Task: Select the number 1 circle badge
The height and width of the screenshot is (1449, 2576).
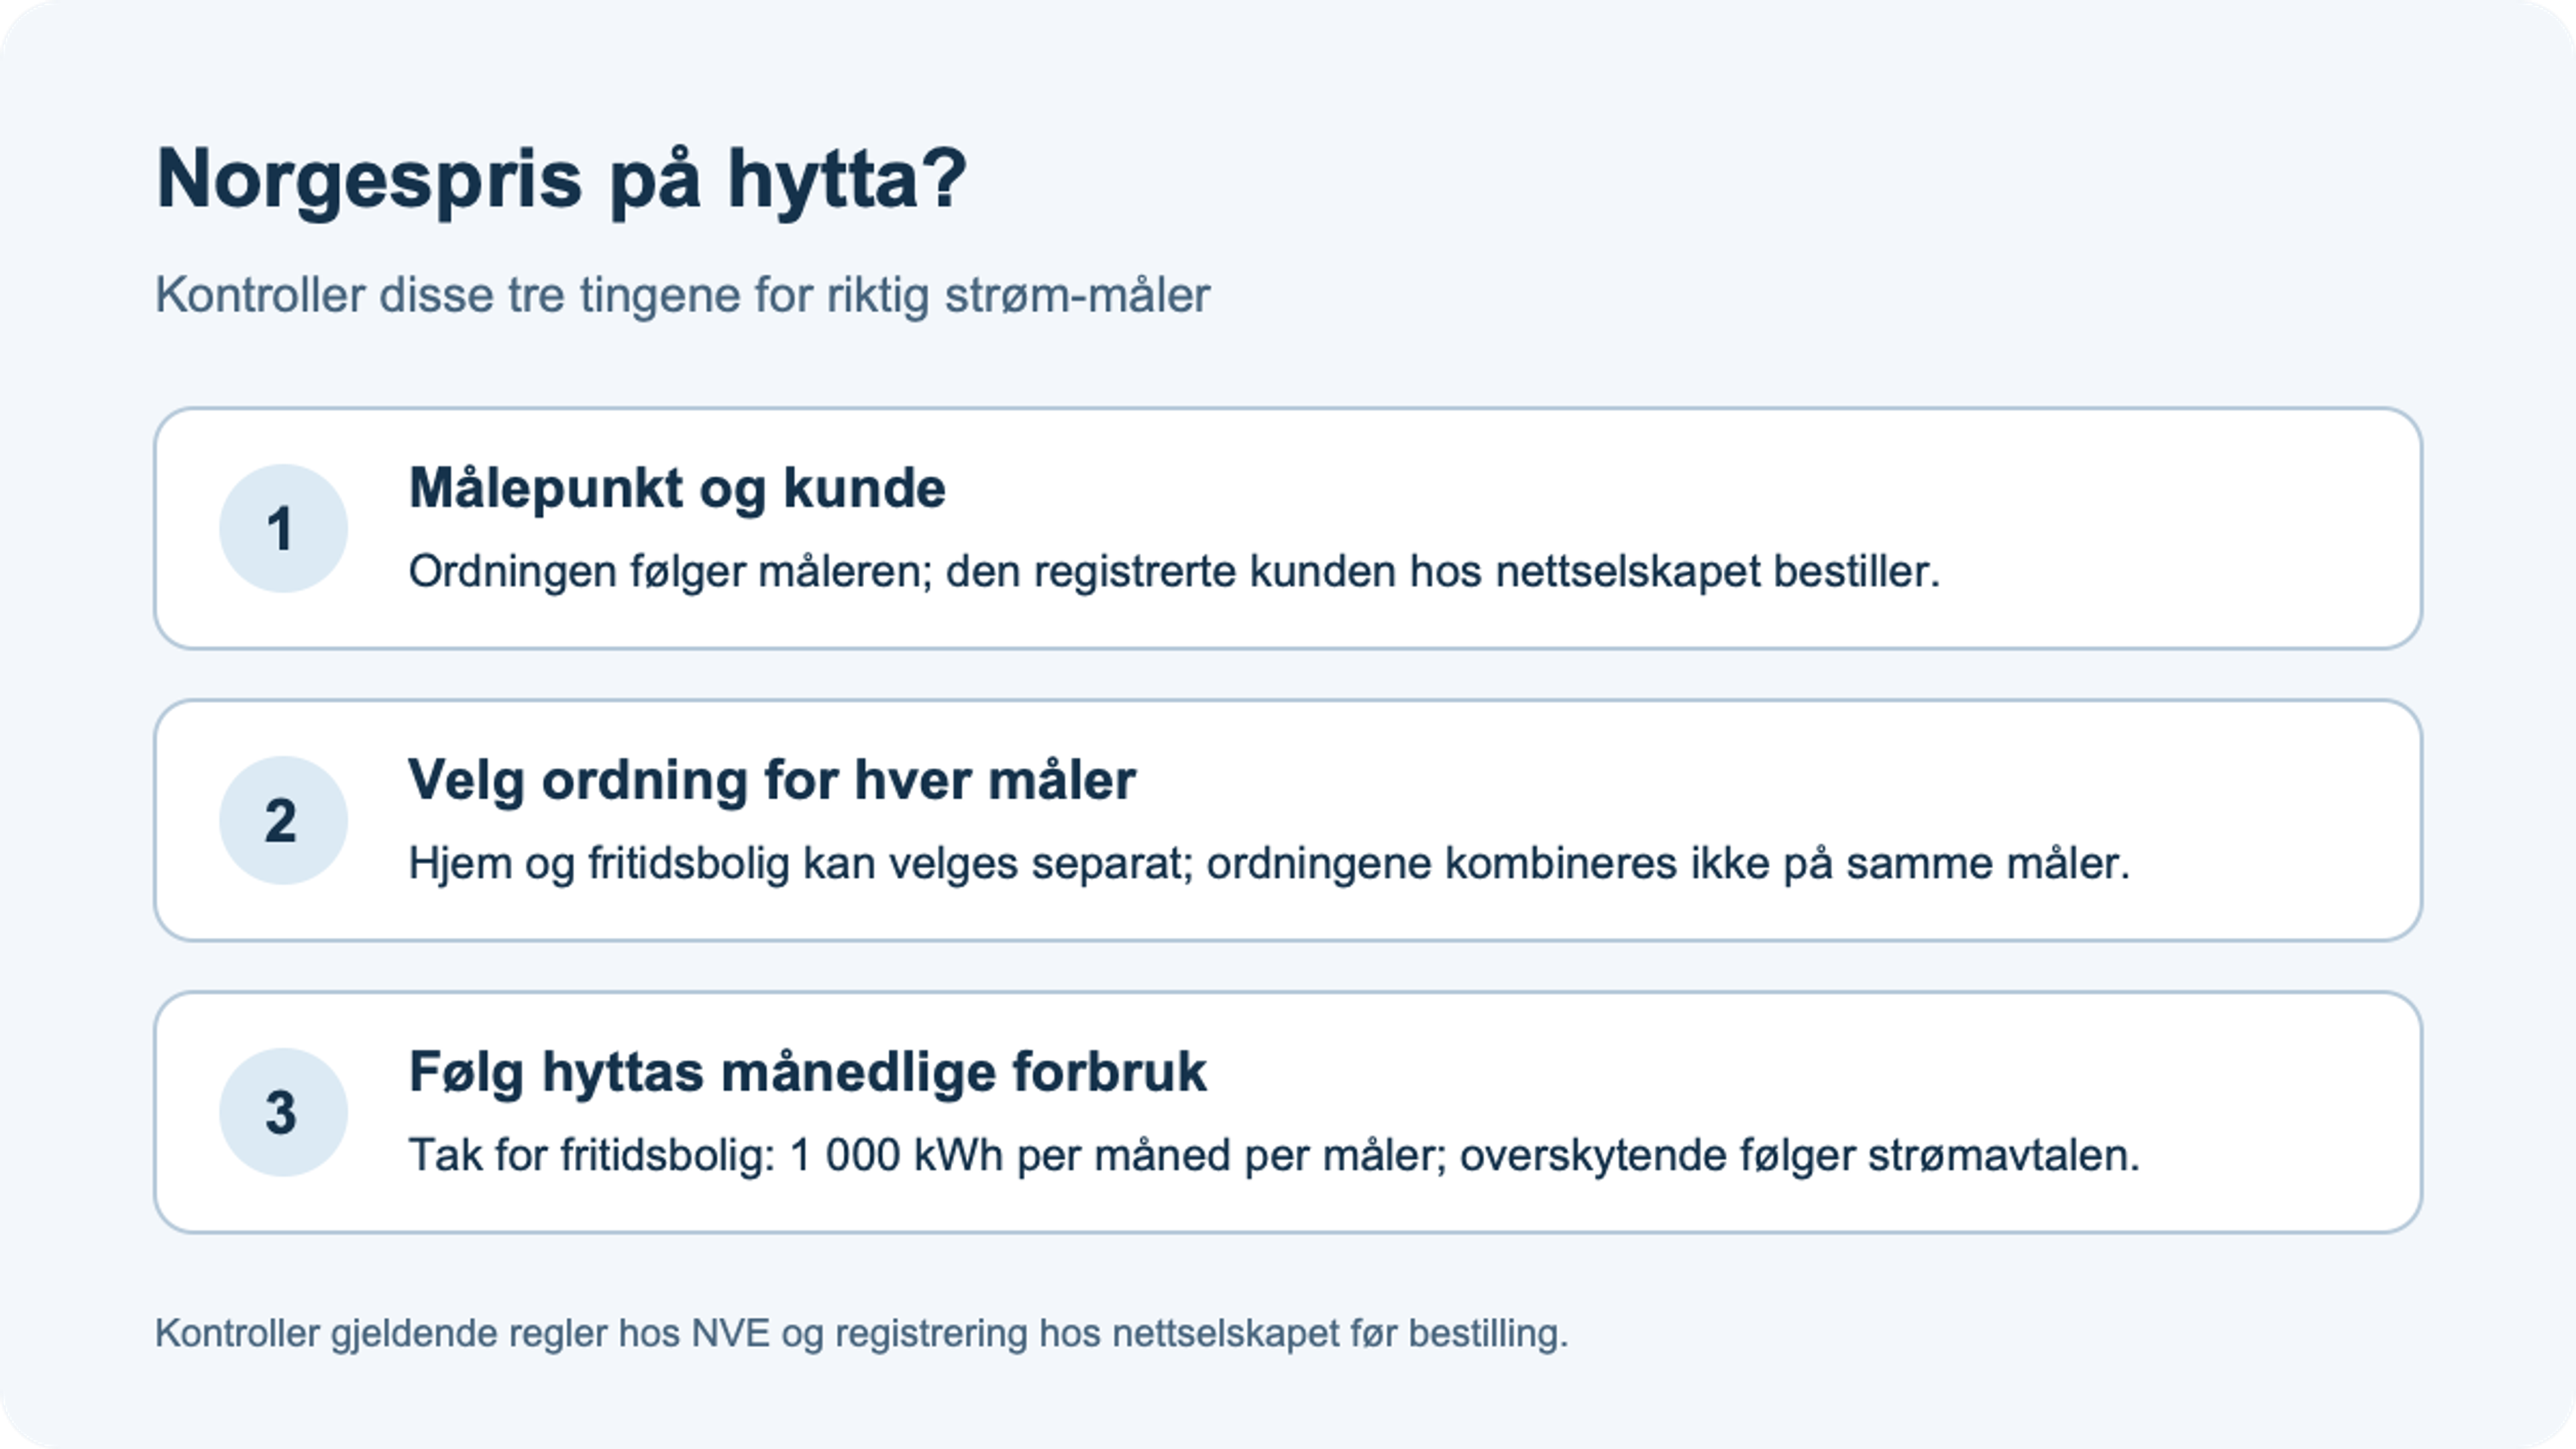Action: pos(283,528)
